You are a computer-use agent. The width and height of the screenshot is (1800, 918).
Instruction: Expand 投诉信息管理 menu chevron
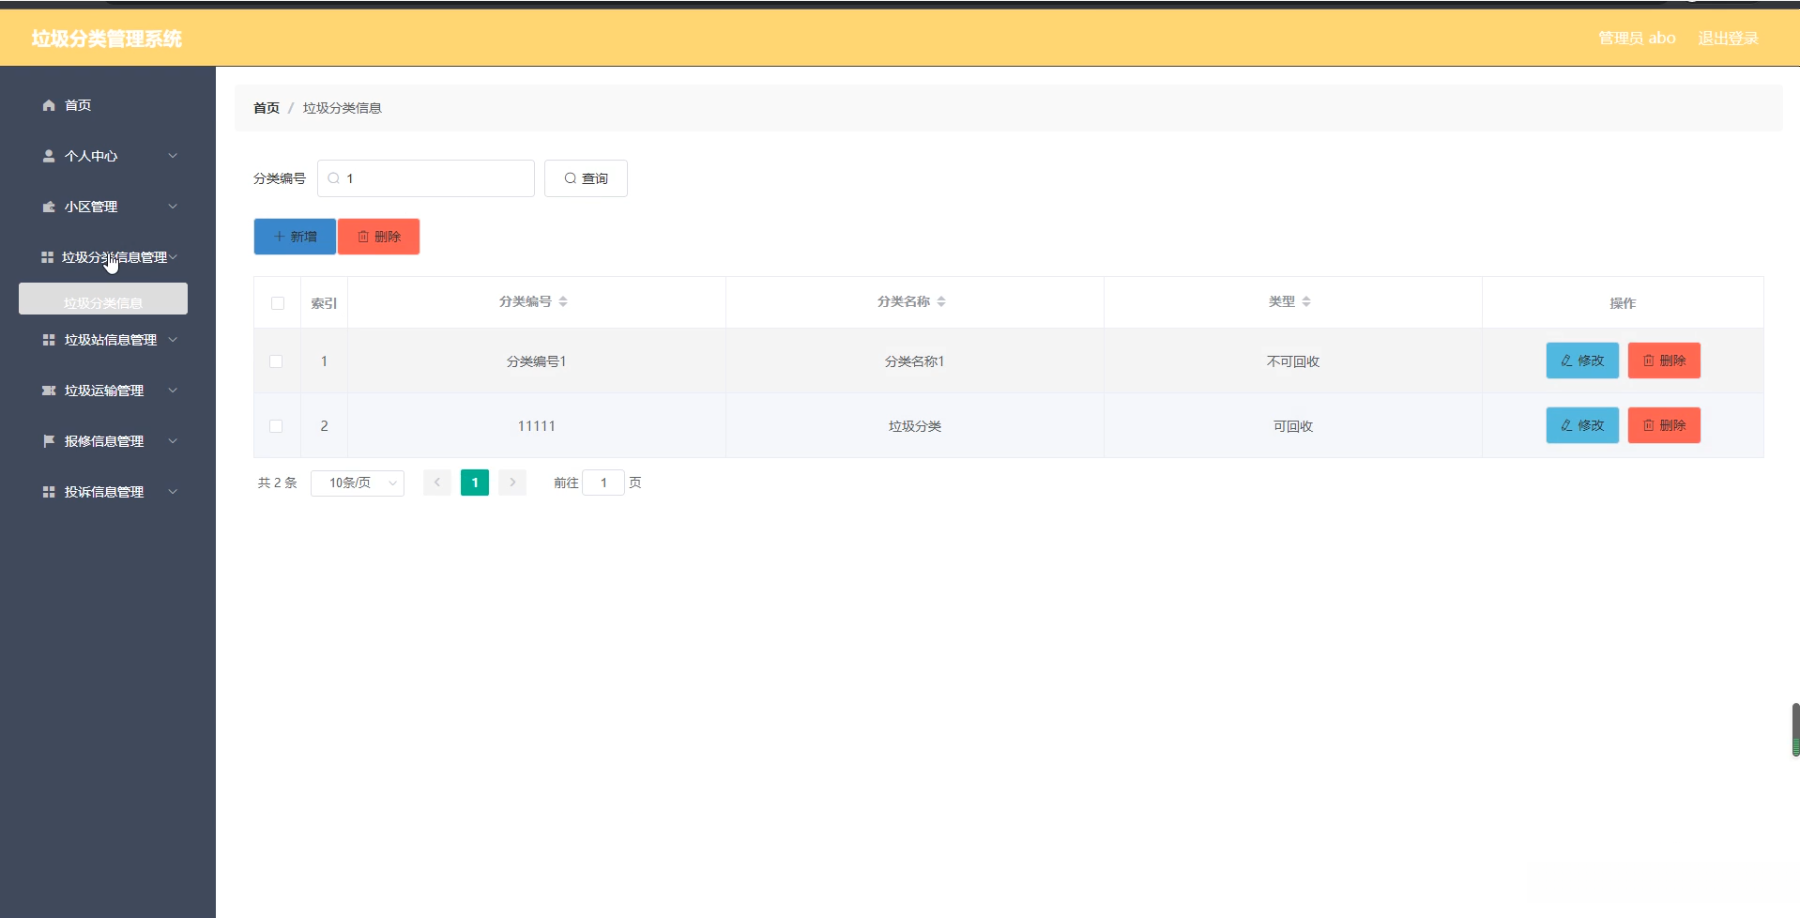173,492
